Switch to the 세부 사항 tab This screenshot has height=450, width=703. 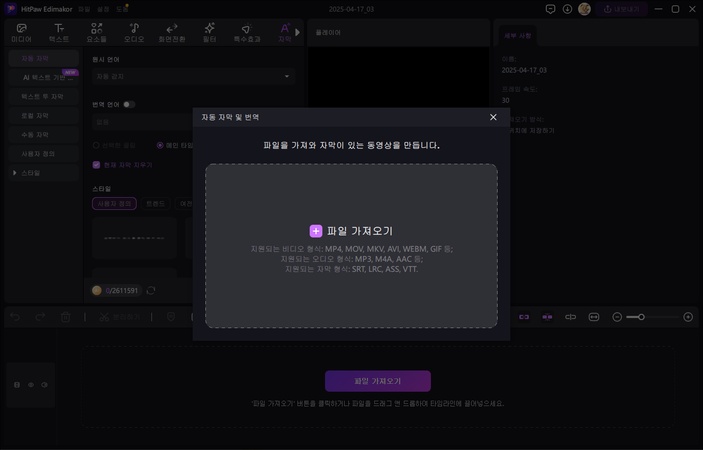(517, 35)
